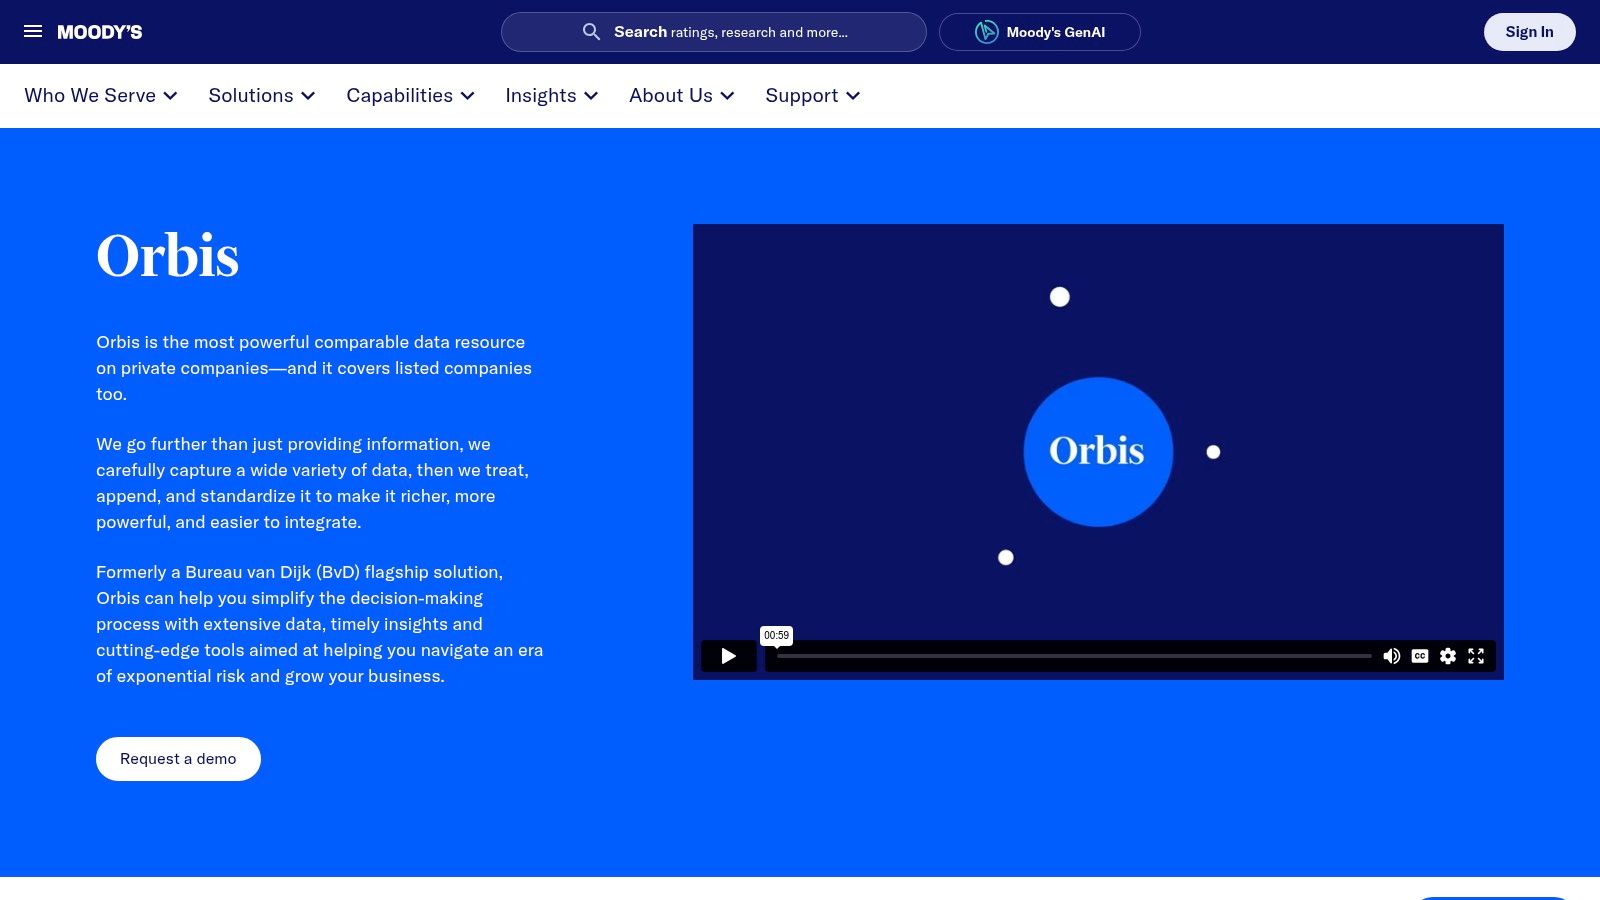
Task: Click the Sign In button
Action: (x=1529, y=32)
